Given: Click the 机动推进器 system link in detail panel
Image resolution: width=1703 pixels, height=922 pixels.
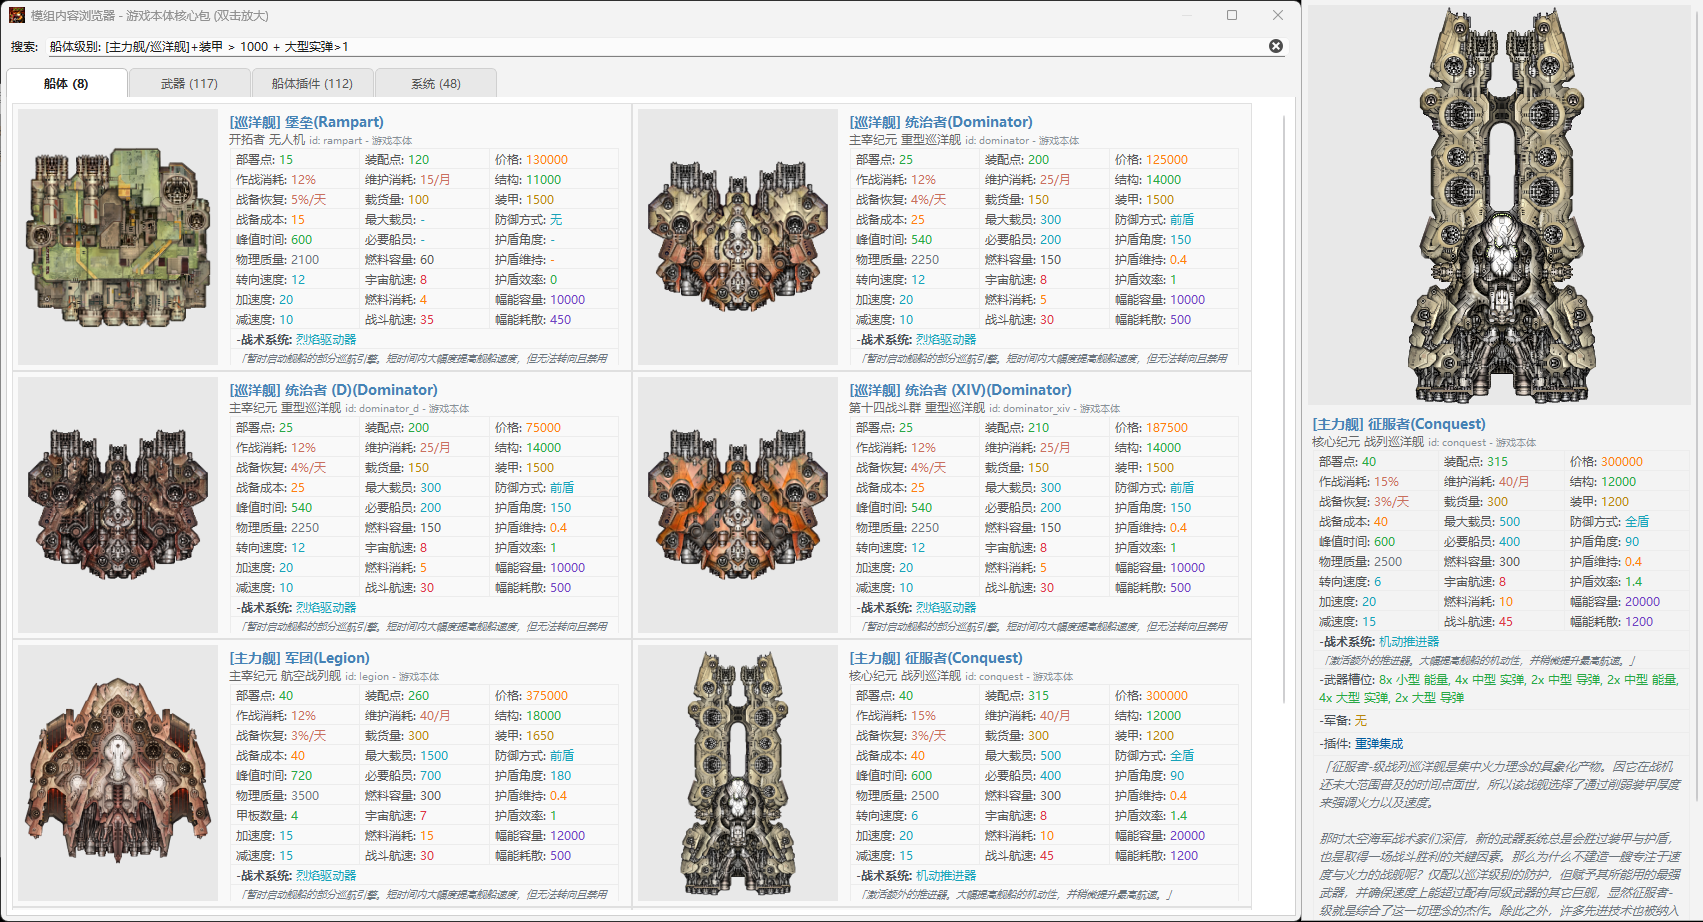Looking at the screenshot, I should click(x=1408, y=642).
